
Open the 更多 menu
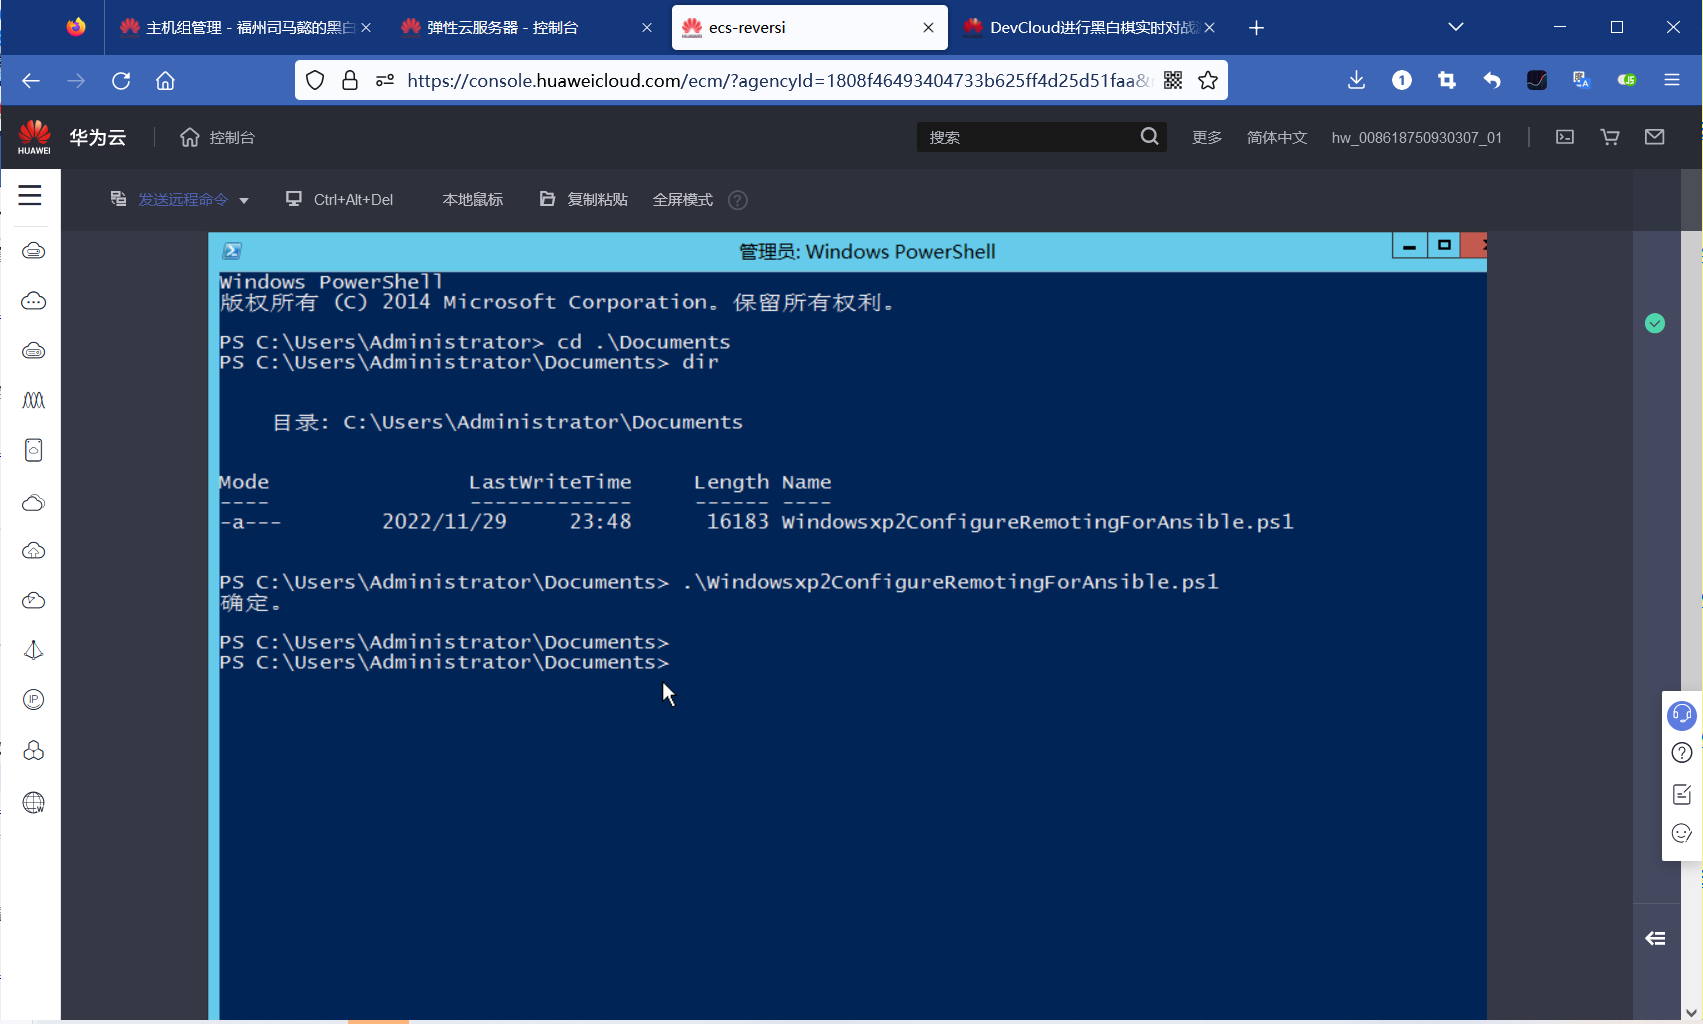tap(1207, 137)
